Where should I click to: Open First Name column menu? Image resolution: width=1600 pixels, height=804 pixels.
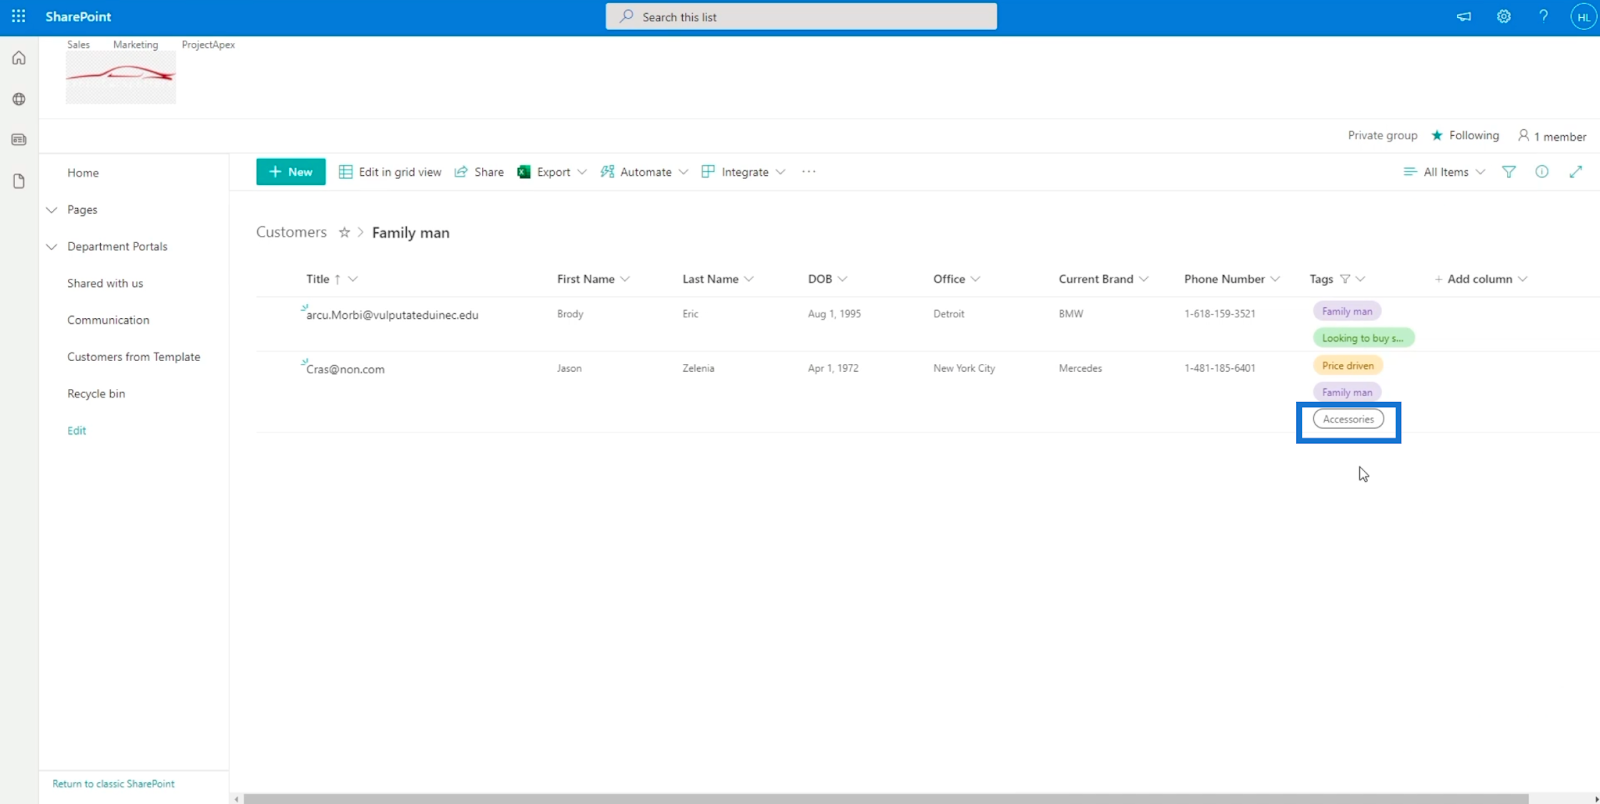coord(625,279)
